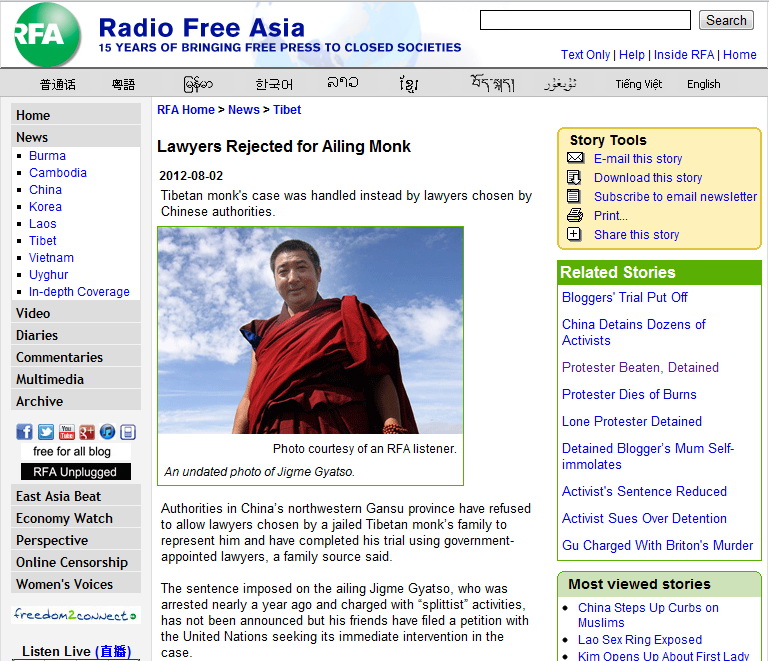The width and height of the screenshot is (769, 661).
Task: Open the mobile device icon
Action: click(128, 432)
